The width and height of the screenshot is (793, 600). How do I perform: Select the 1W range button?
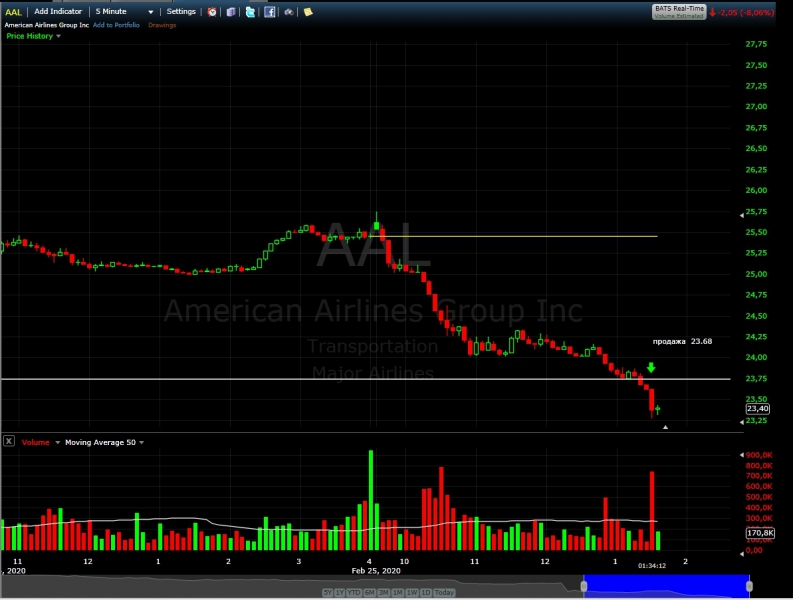click(x=412, y=592)
